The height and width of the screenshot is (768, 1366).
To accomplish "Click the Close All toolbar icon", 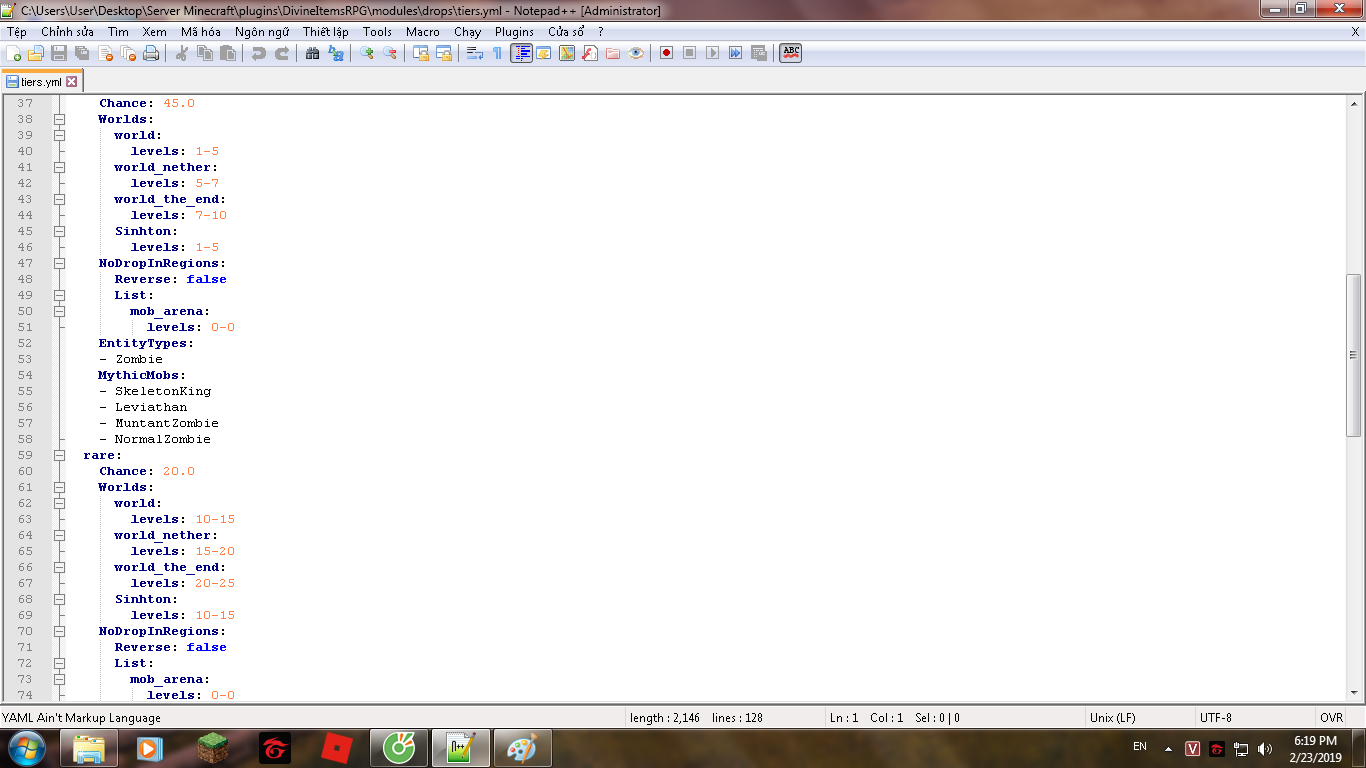I will coord(128,53).
